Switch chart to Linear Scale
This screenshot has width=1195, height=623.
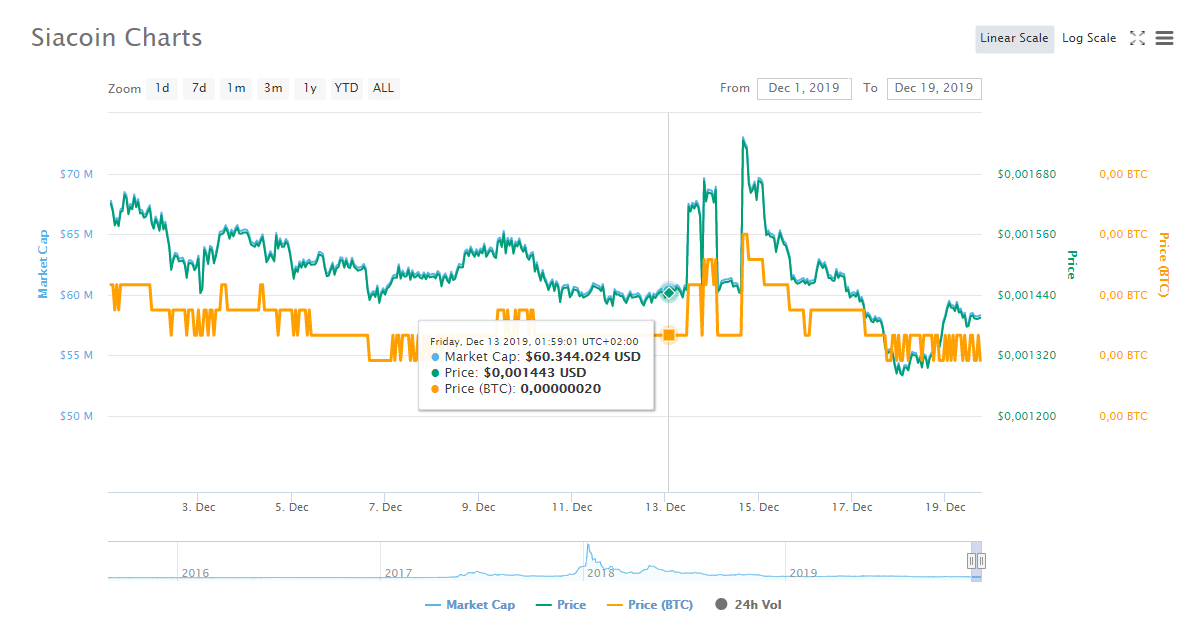click(1014, 38)
